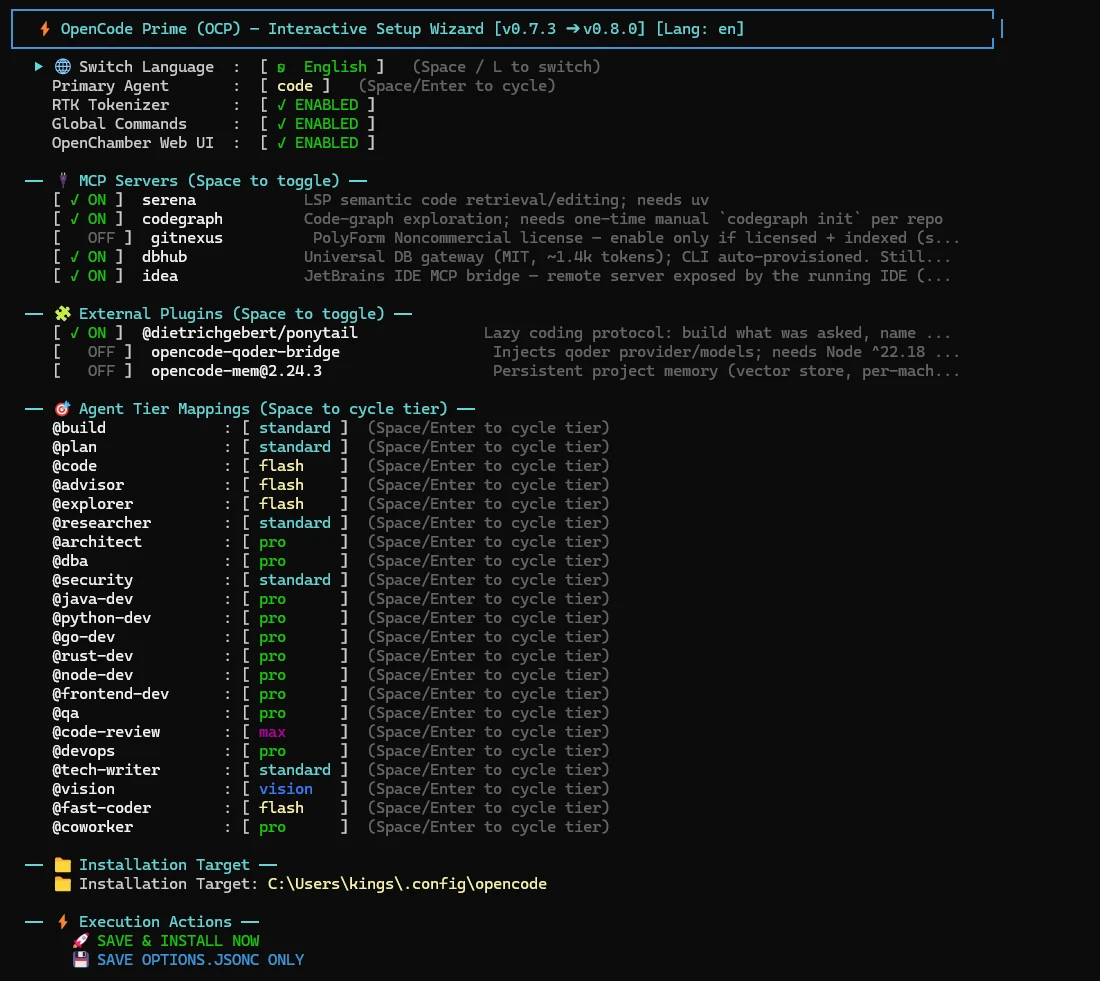The height and width of the screenshot is (981, 1100).
Task: Click the lightning bolt icon in the title
Action: (45, 29)
